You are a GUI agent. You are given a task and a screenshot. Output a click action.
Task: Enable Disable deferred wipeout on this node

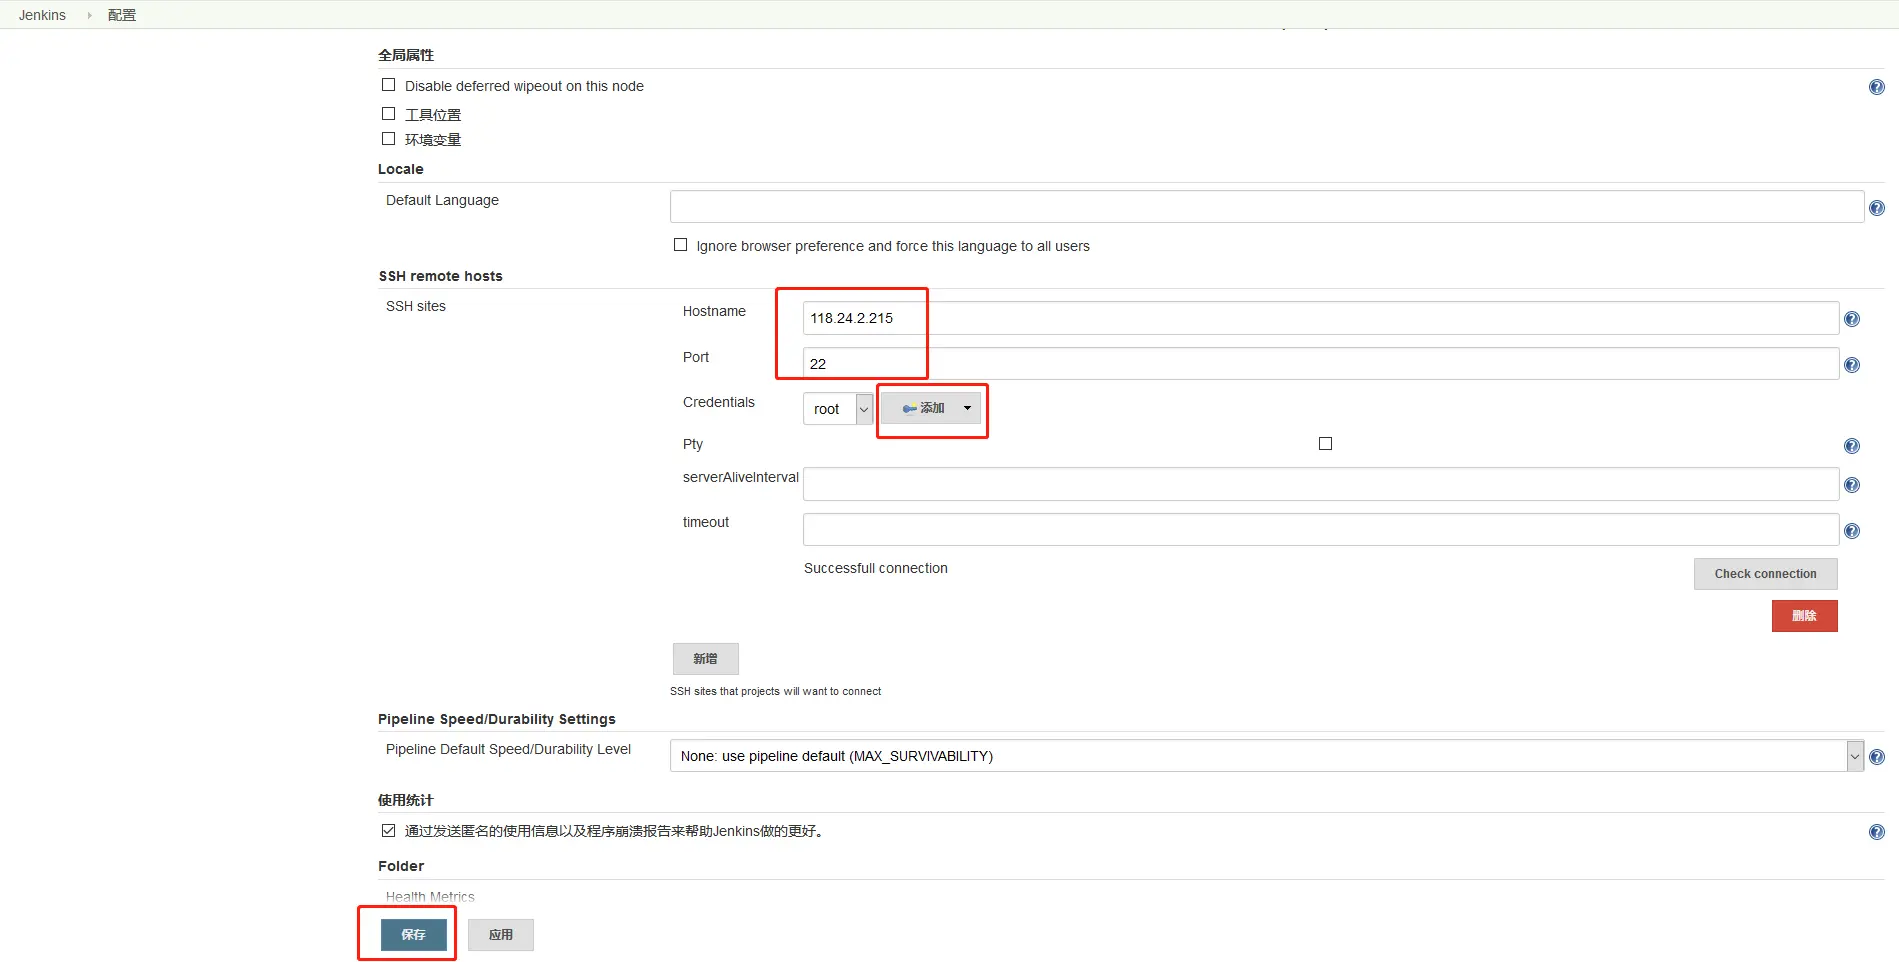point(388,85)
